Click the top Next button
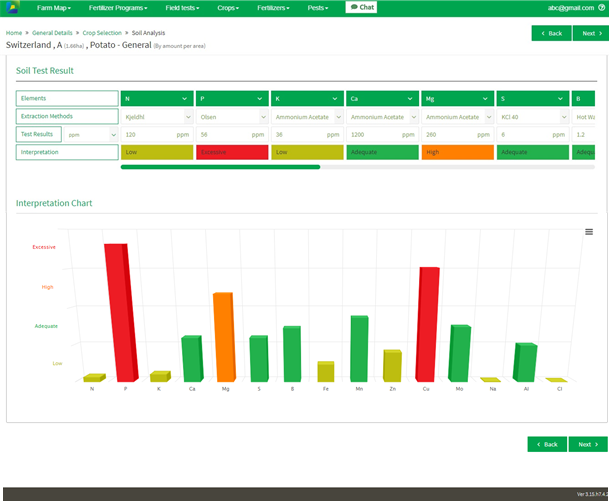This screenshot has height=501, width=609. click(x=591, y=33)
